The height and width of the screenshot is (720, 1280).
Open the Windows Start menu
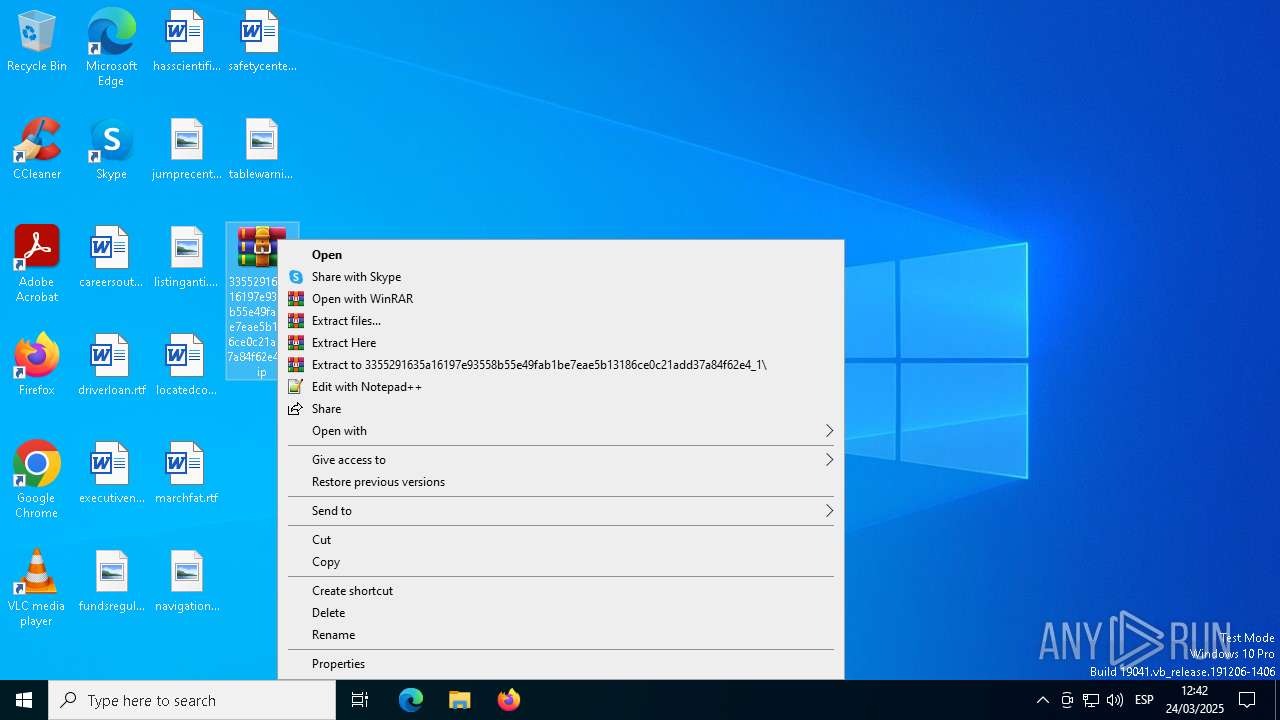tap(24, 700)
